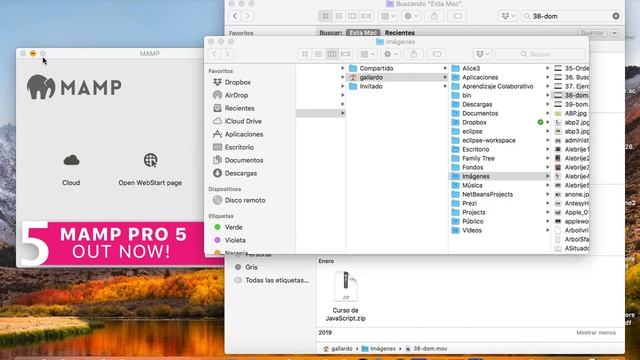This screenshot has height=360, width=640.
Task: Switch Imágenes window to icon view
Action: (x=305, y=54)
